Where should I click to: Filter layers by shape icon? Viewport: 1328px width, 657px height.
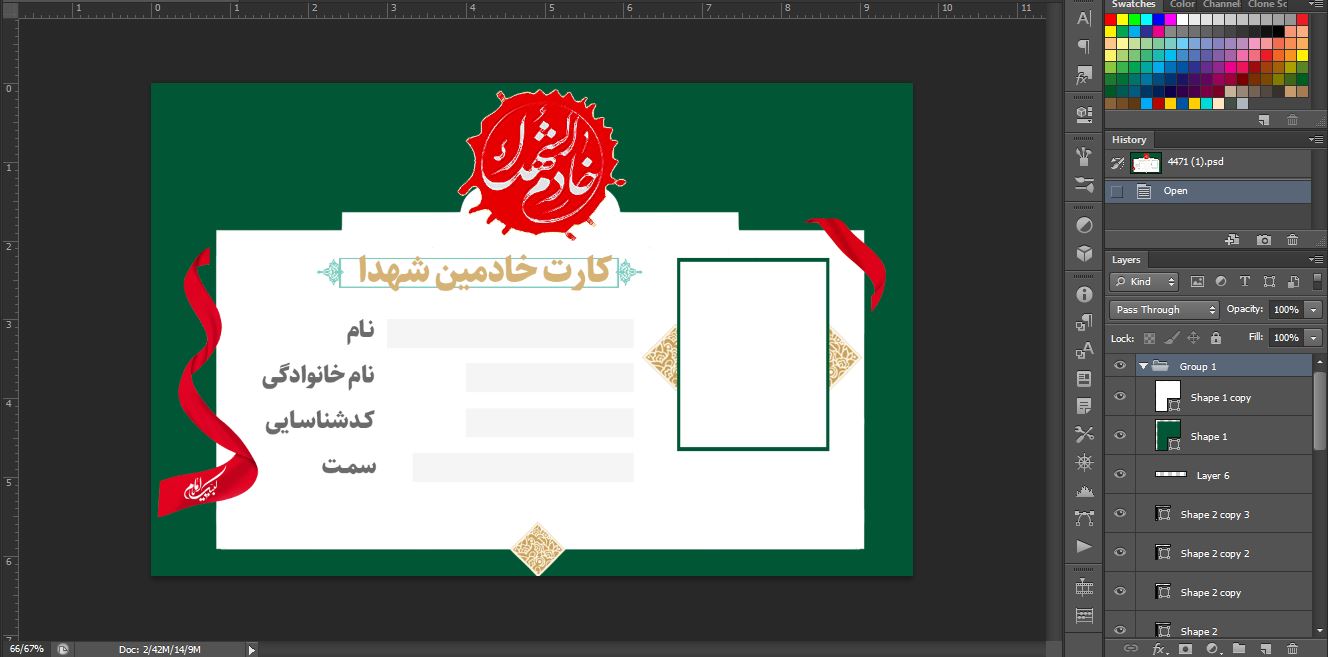click(x=1270, y=282)
